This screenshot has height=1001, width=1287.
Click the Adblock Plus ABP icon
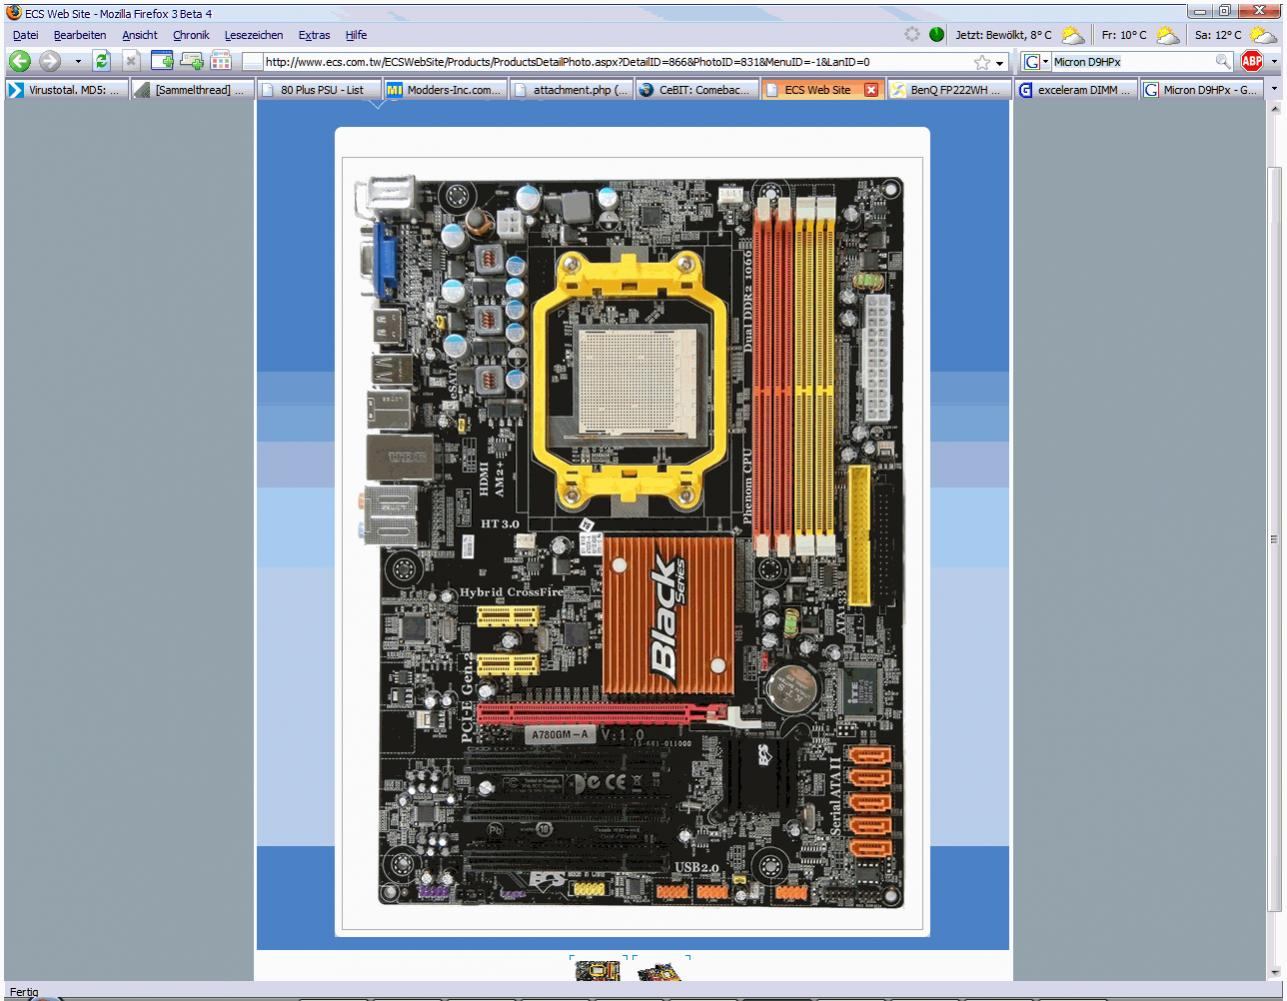click(1251, 61)
